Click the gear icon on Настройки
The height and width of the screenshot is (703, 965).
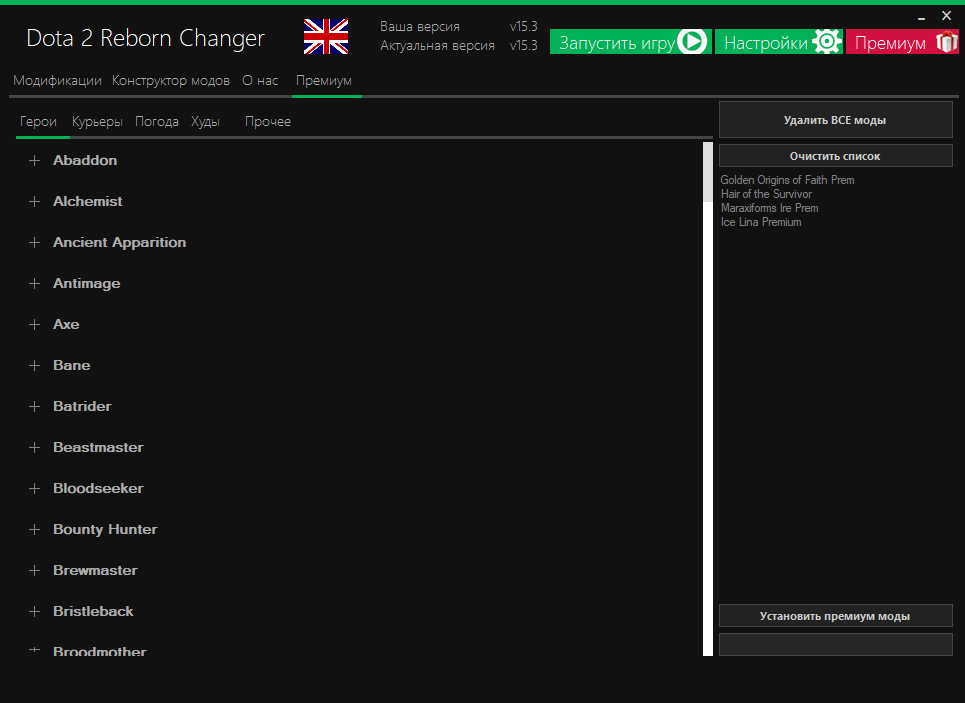827,42
